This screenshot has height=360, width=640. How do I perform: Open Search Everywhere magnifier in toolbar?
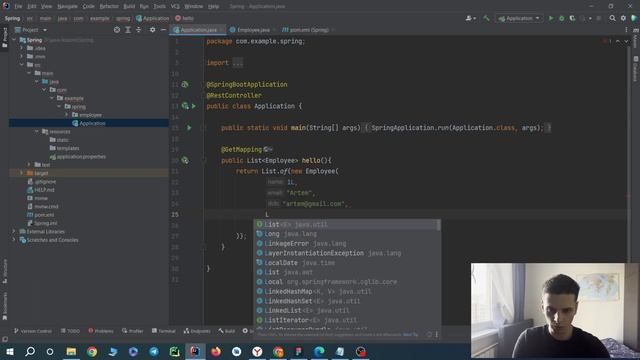612,18
